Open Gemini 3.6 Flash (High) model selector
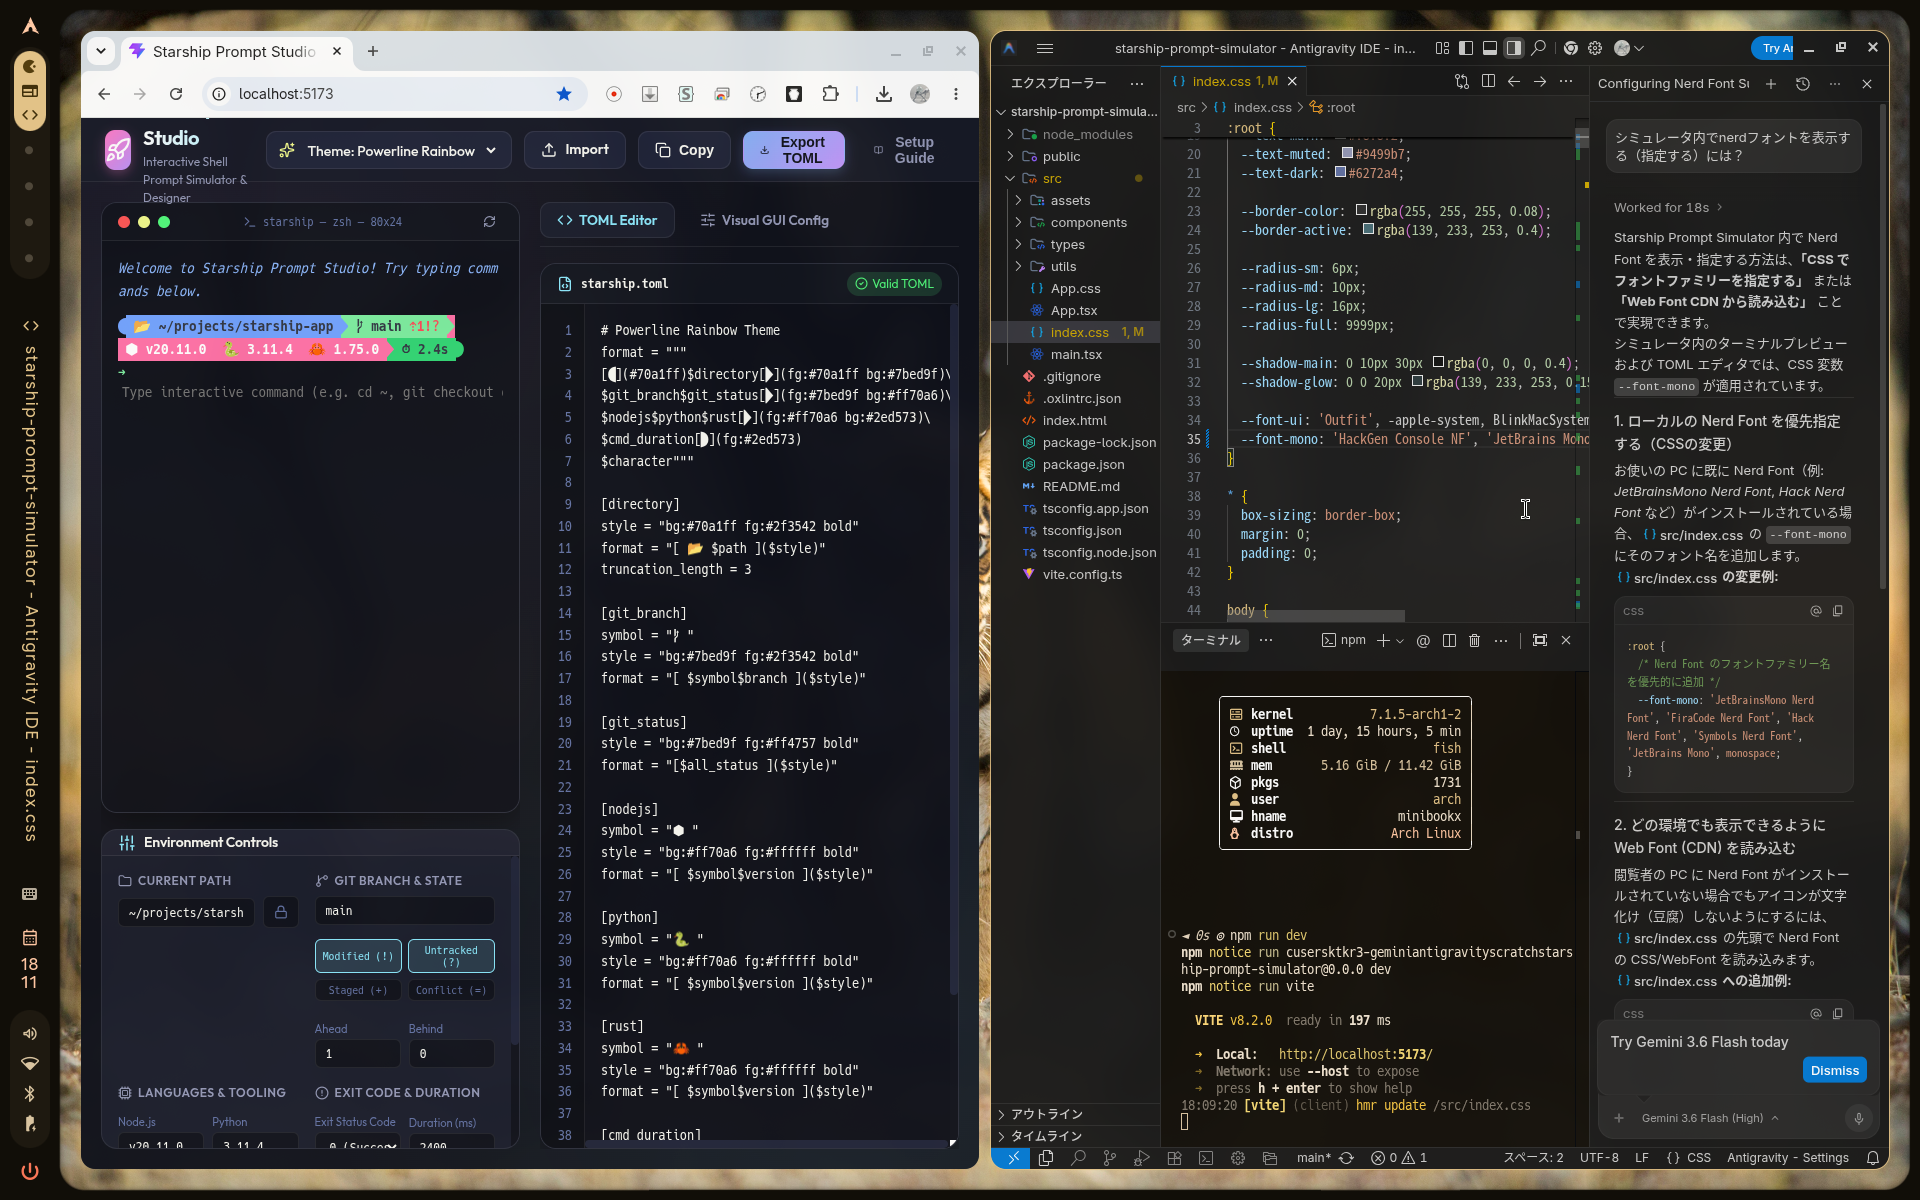1920x1200 pixels. click(x=1710, y=1118)
